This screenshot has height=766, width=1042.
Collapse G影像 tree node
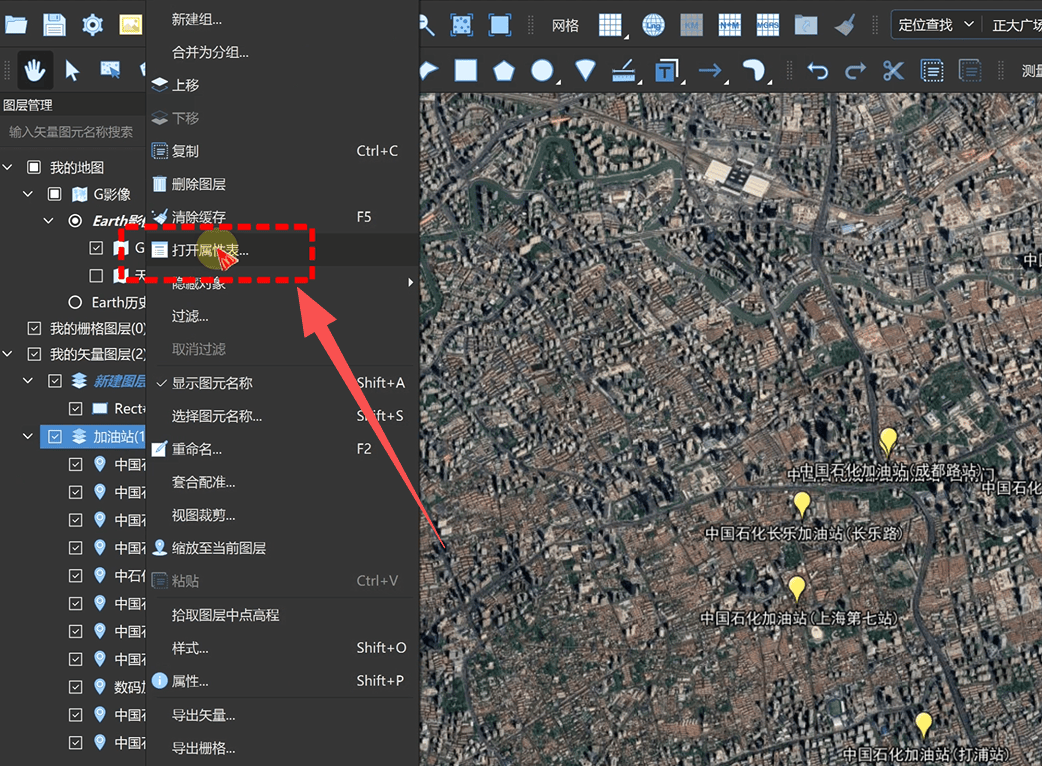(28, 194)
